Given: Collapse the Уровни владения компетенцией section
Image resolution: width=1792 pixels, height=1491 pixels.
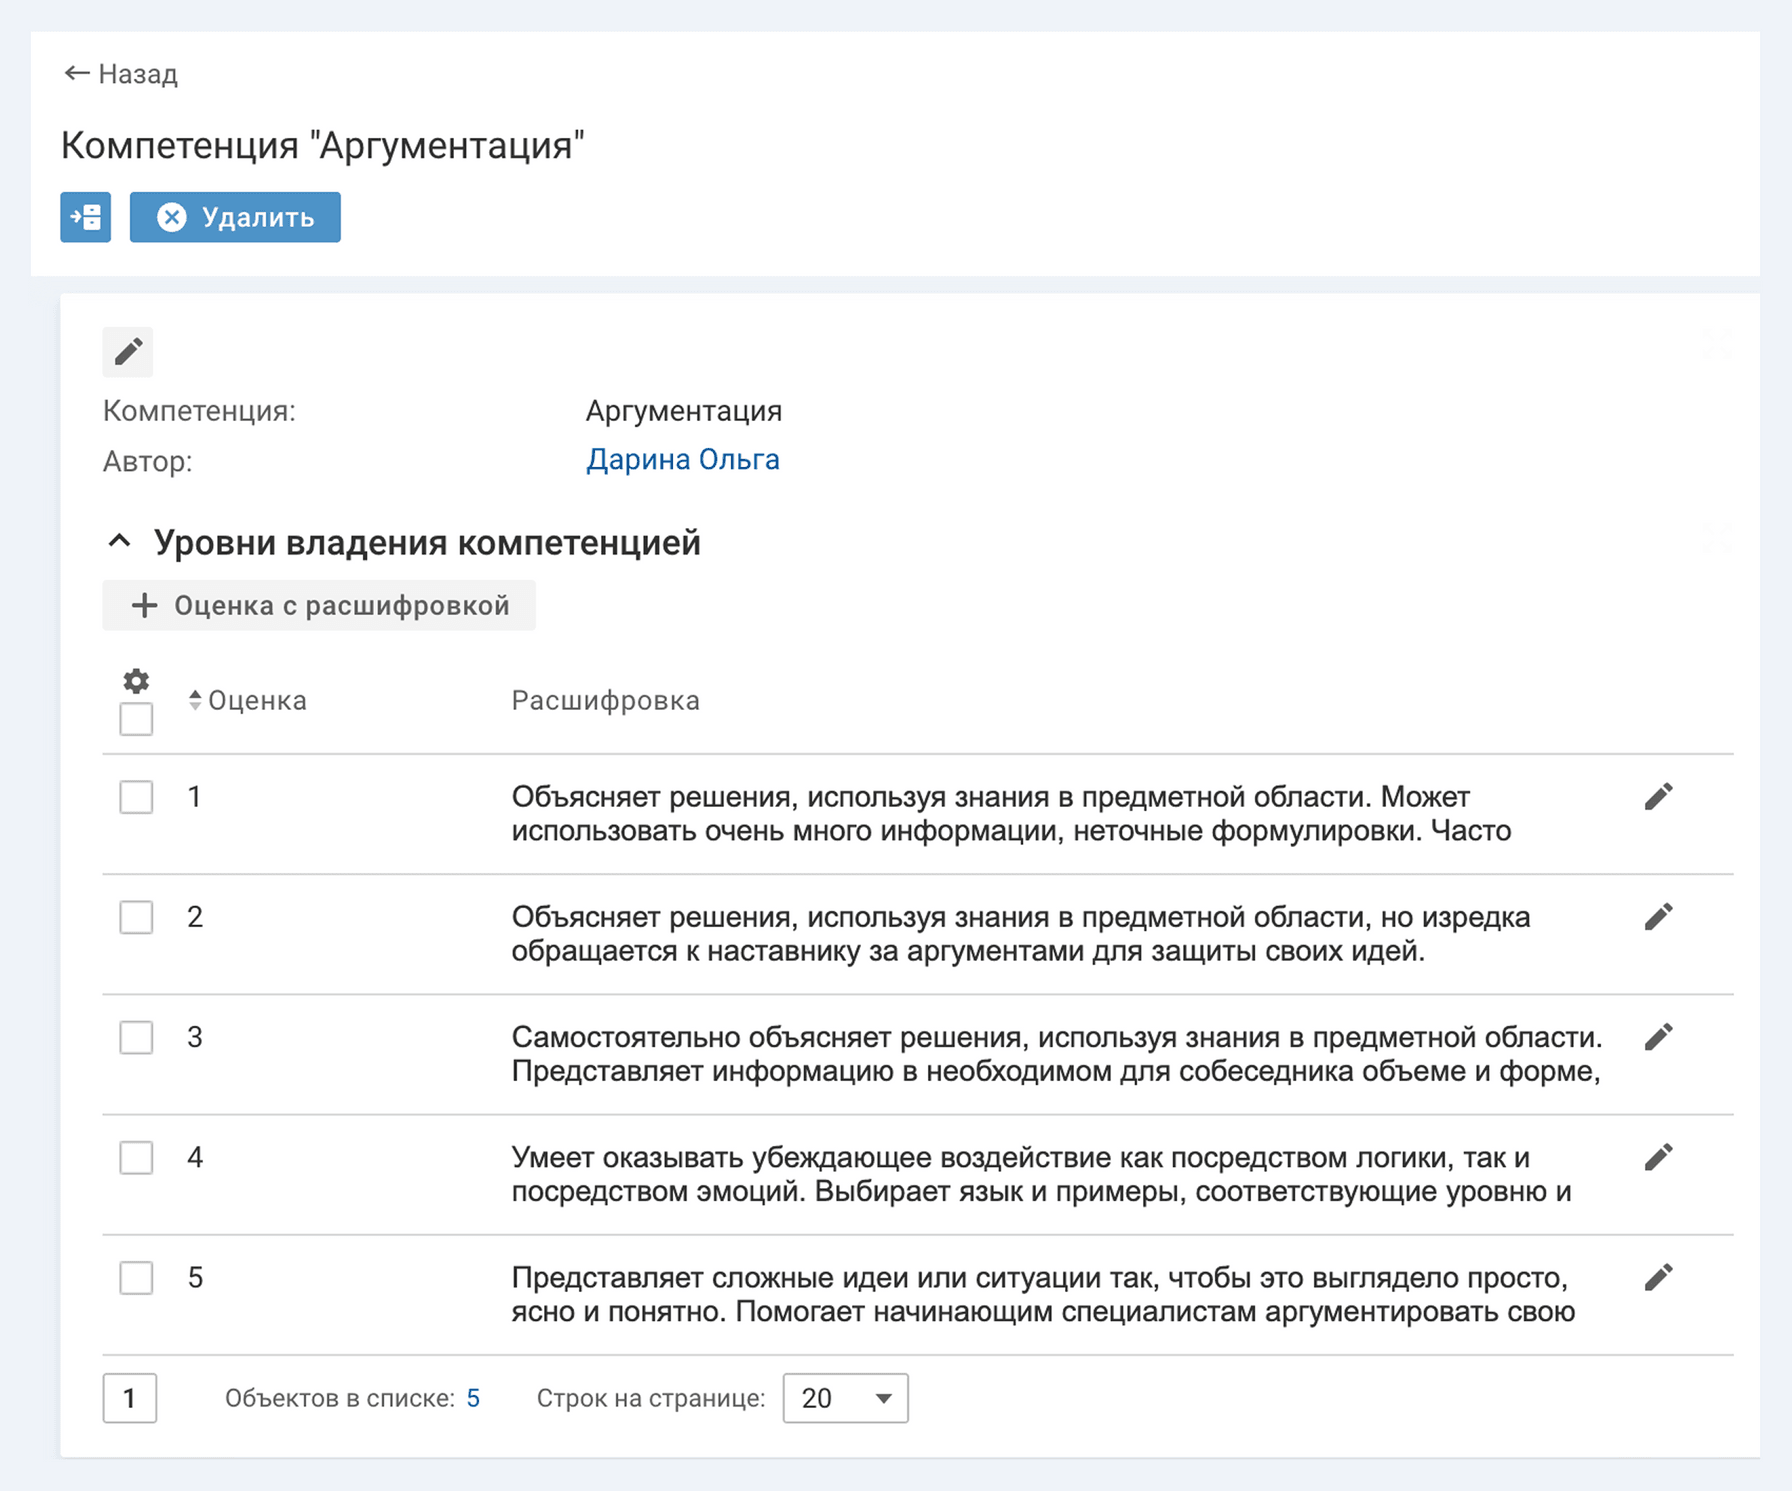Looking at the screenshot, I should tap(119, 542).
